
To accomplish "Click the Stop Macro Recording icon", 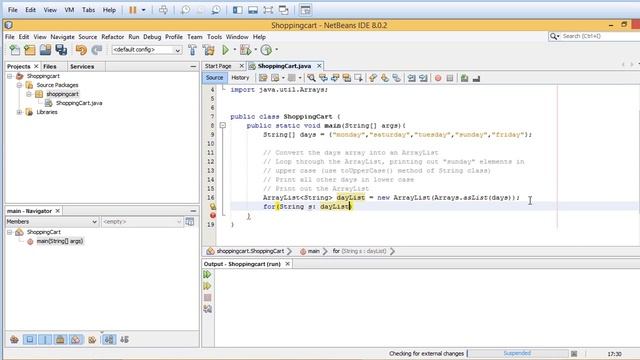I will click(450, 78).
